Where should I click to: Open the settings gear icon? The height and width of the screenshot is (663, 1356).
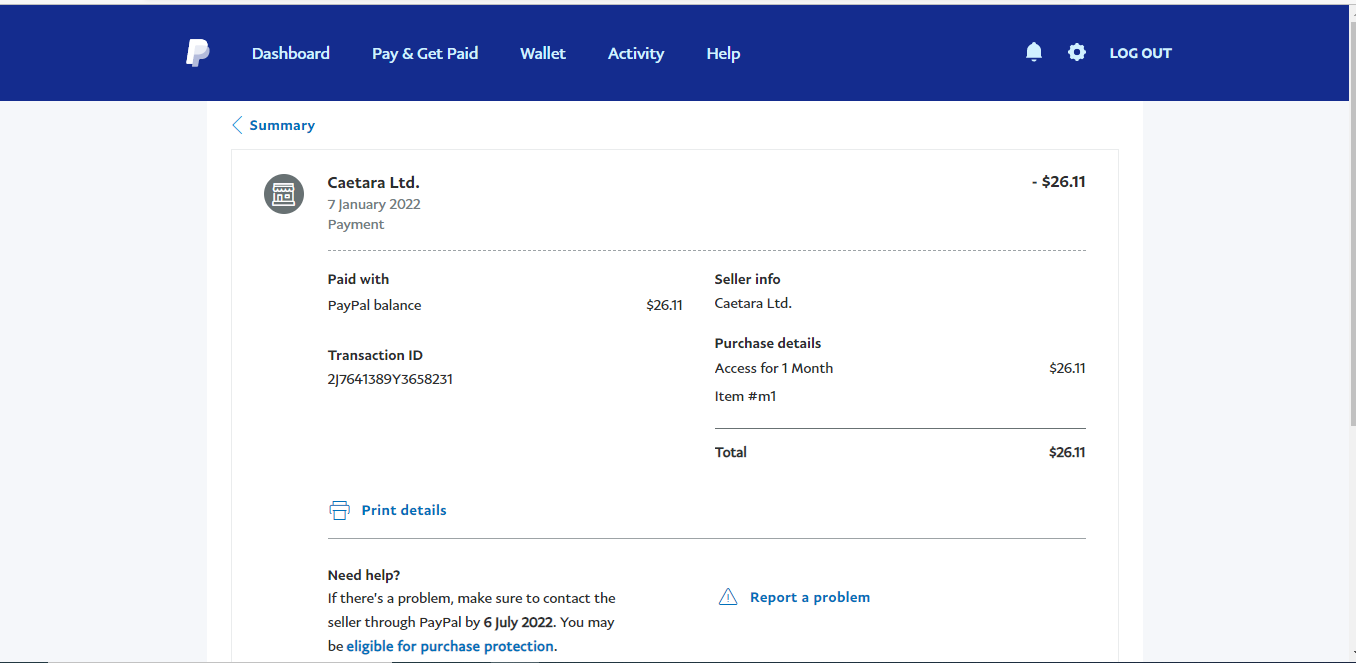1077,52
